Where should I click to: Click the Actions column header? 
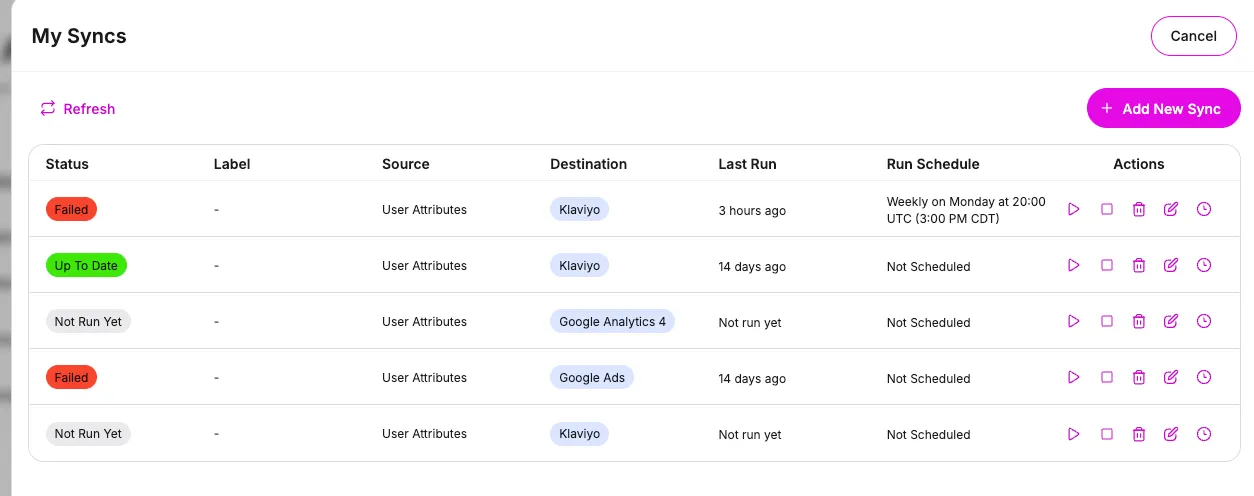coord(1139,164)
